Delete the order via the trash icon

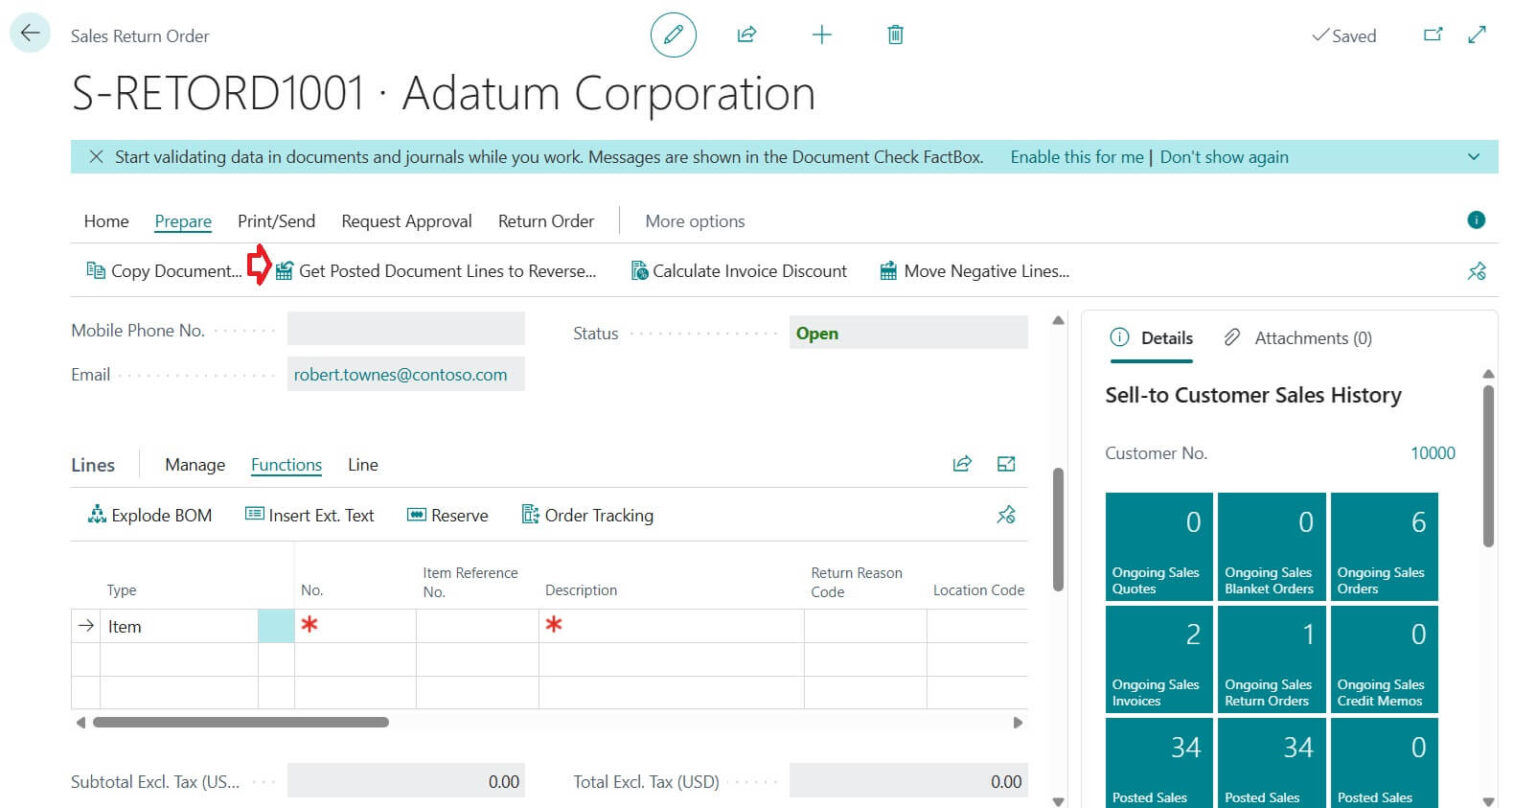pos(895,34)
